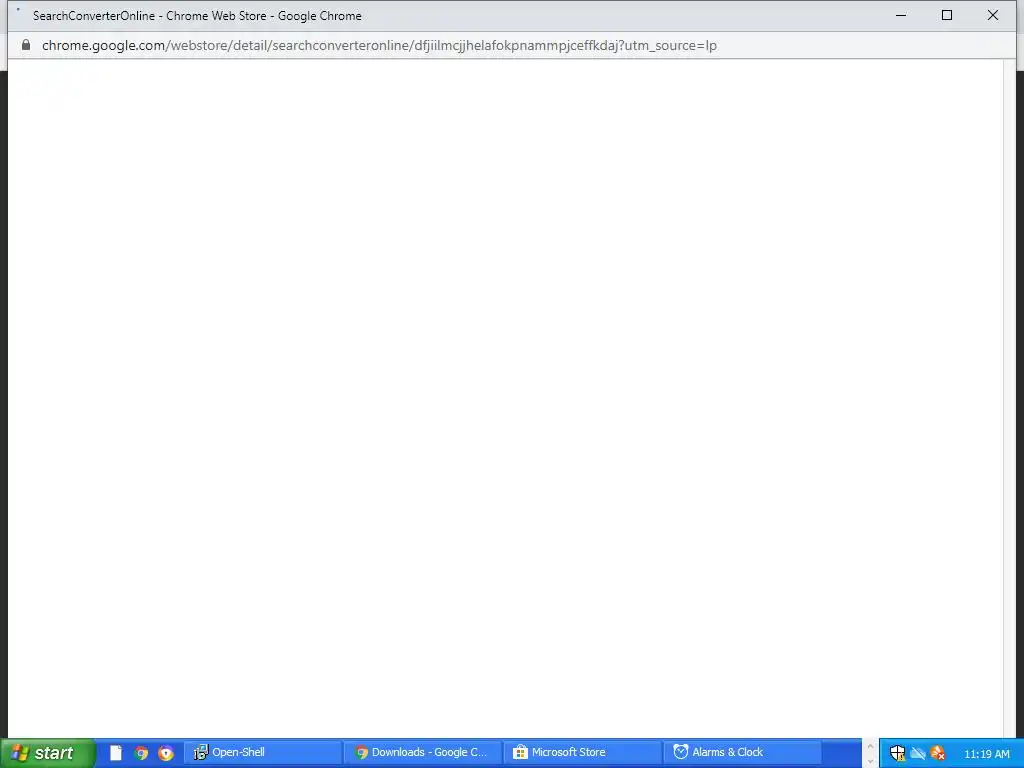The height and width of the screenshot is (768, 1024).
Task: Switch to Alarms & Clock taskbar button
Action: pyautogui.click(x=743, y=752)
